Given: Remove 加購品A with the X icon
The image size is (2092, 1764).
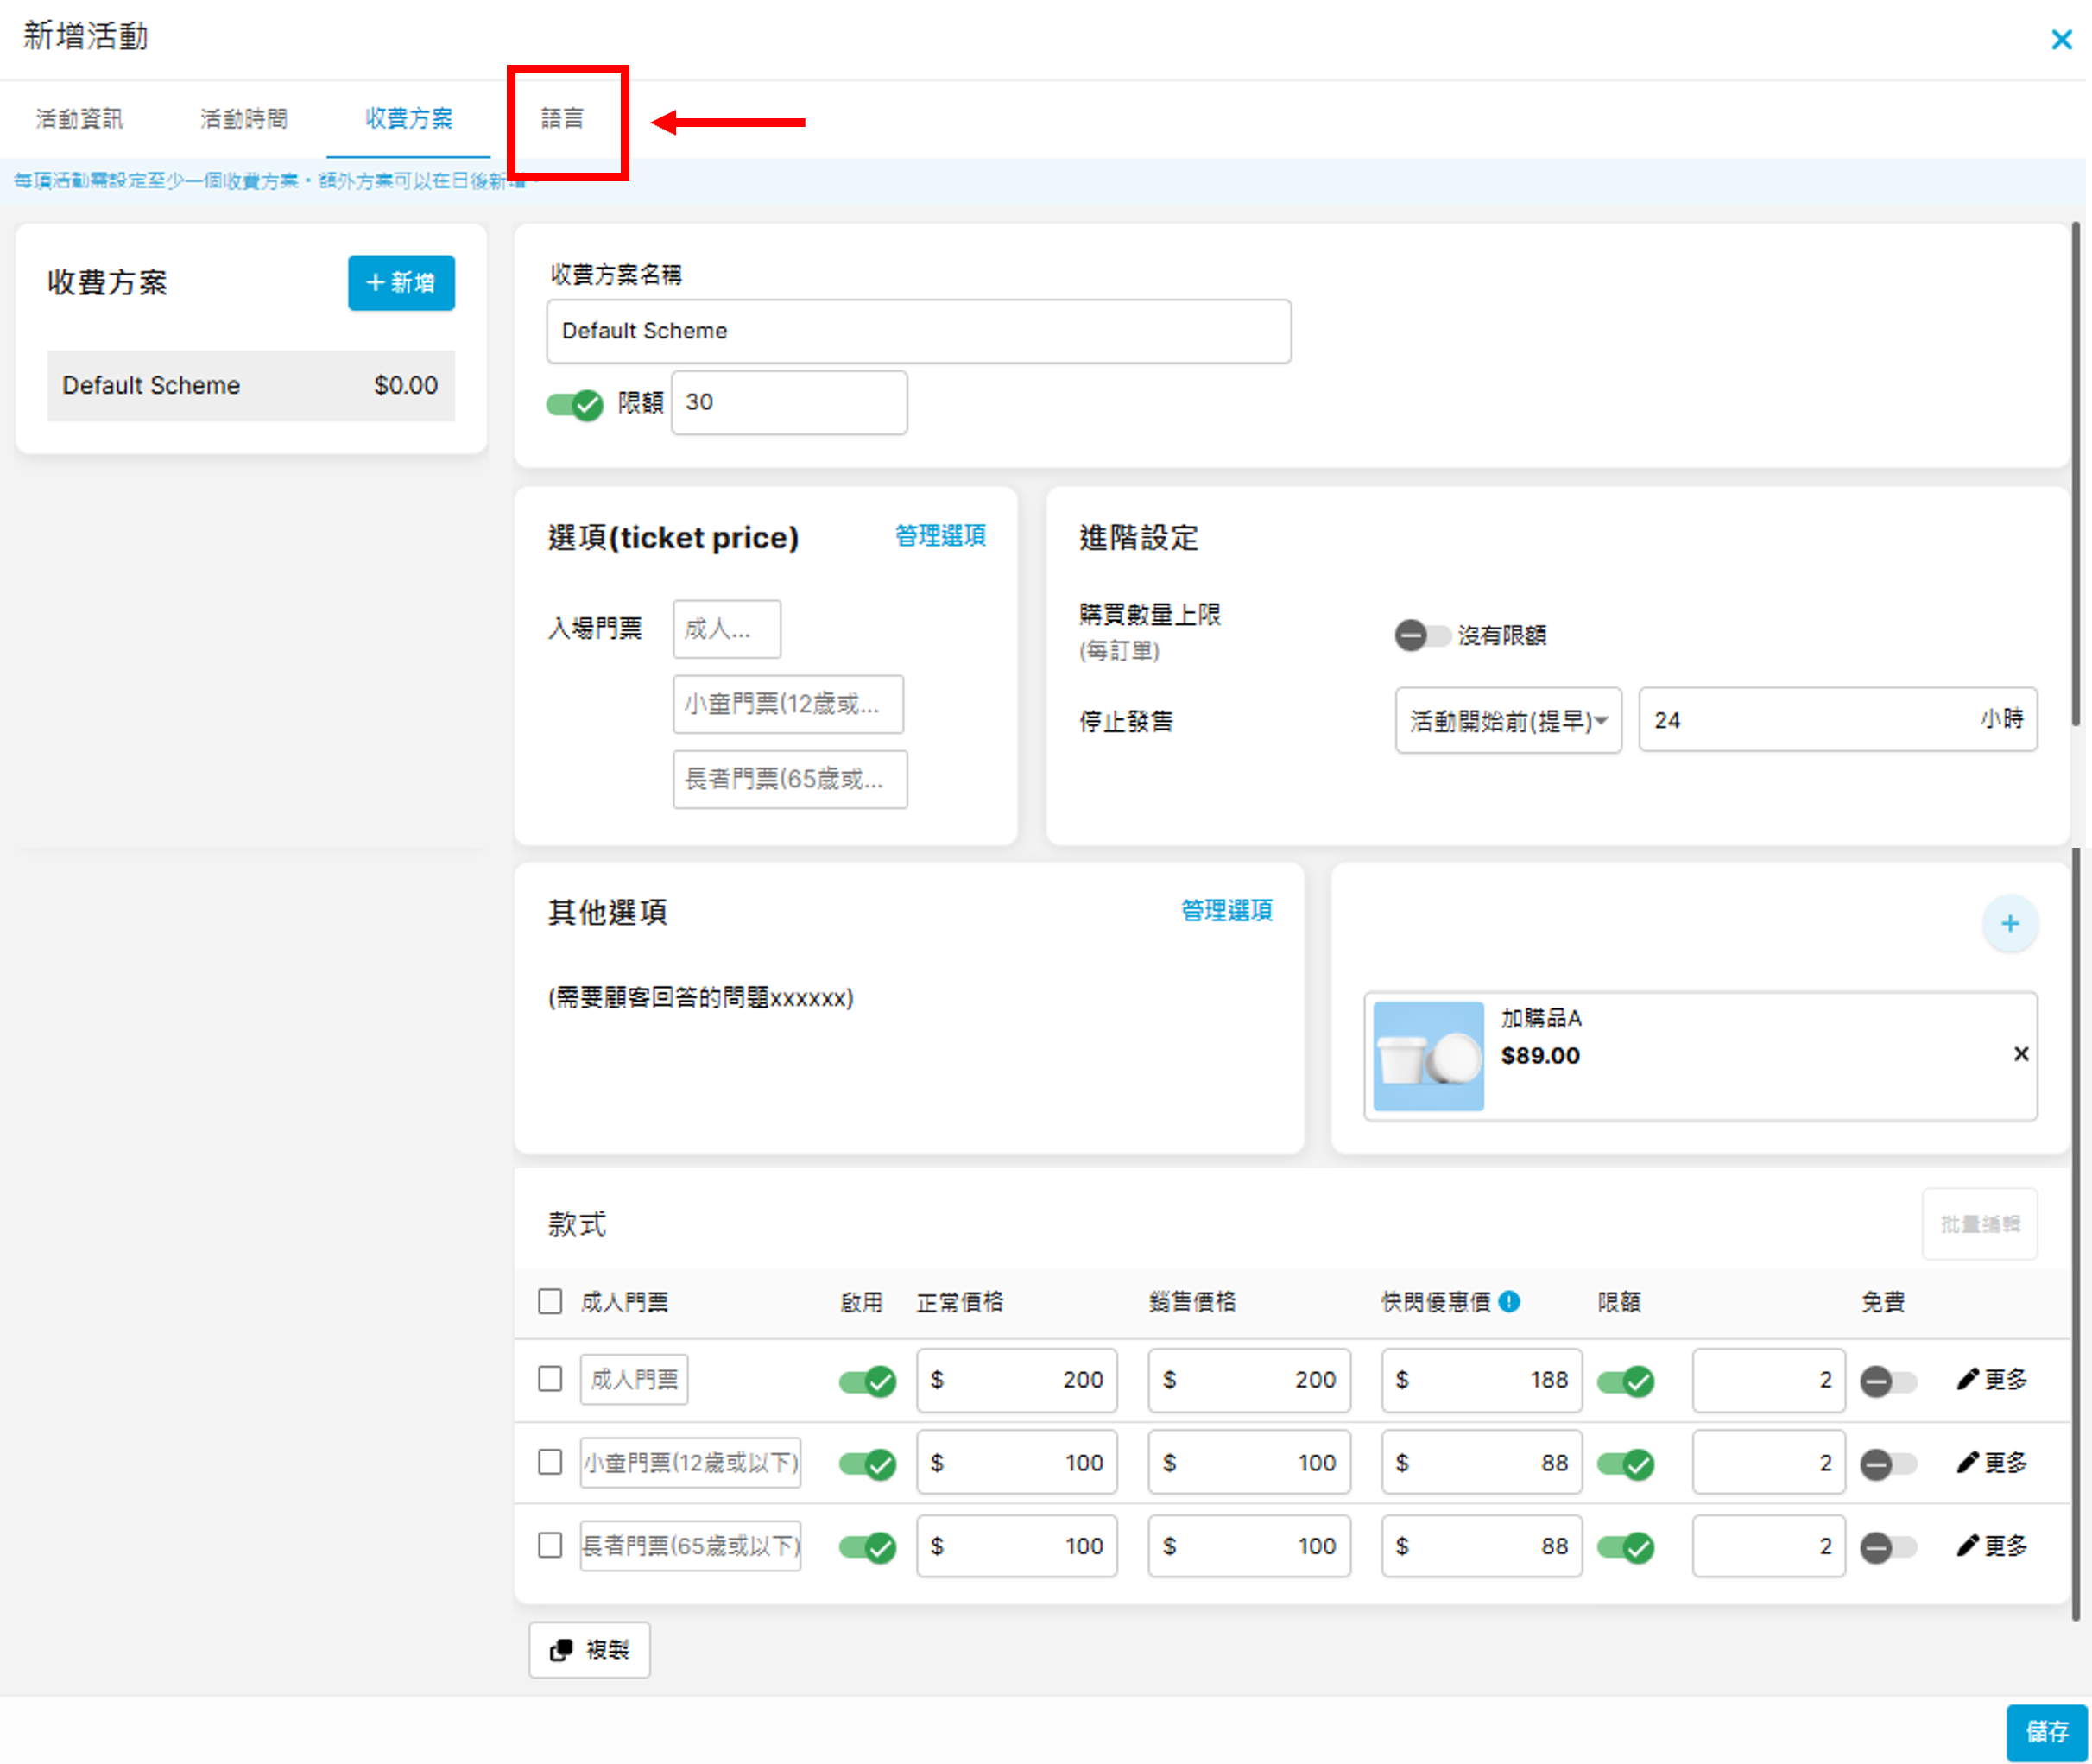Looking at the screenshot, I should pyautogui.click(x=2020, y=1054).
